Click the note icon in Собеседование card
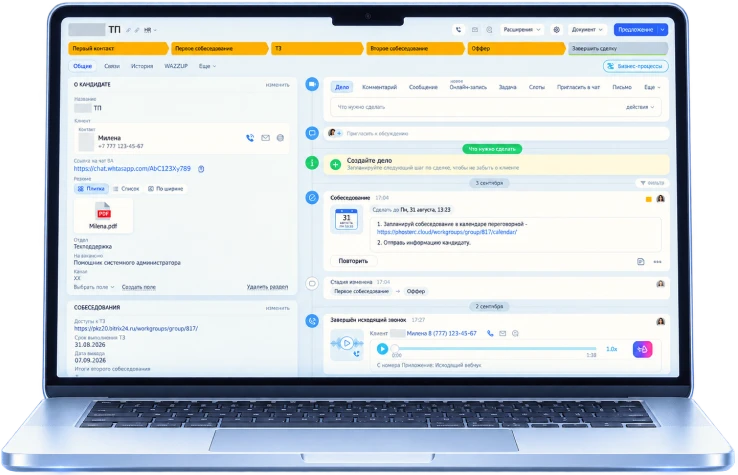Image resolution: width=738 pixels, height=475 pixels. coord(641,261)
